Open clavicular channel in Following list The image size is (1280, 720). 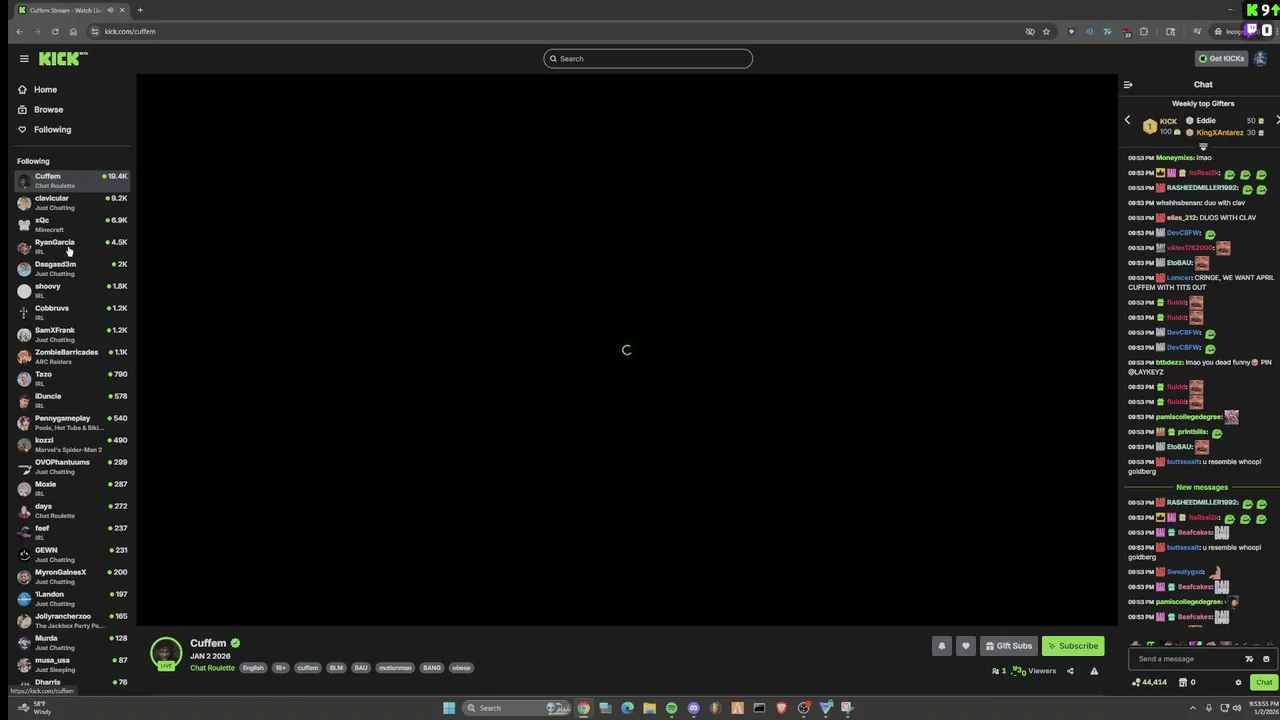coord(72,203)
